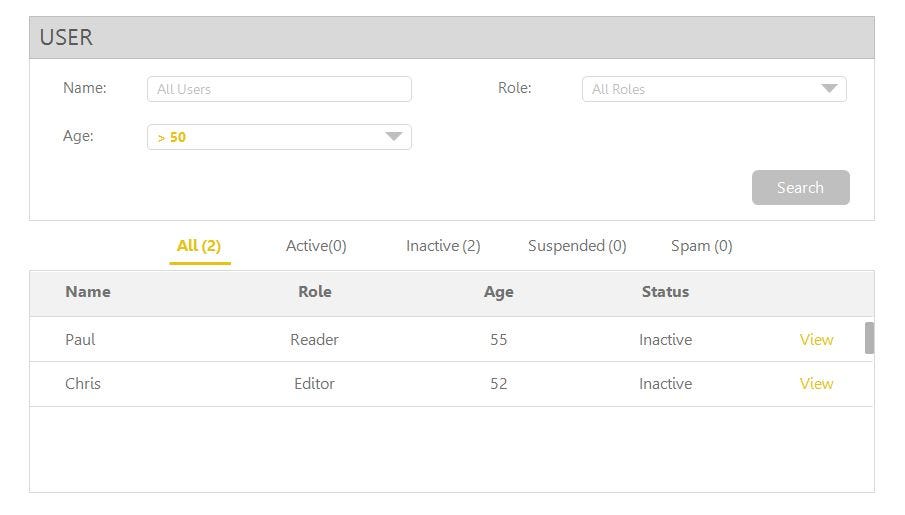Click View link for Chris
905x515 pixels.
(816, 383)
